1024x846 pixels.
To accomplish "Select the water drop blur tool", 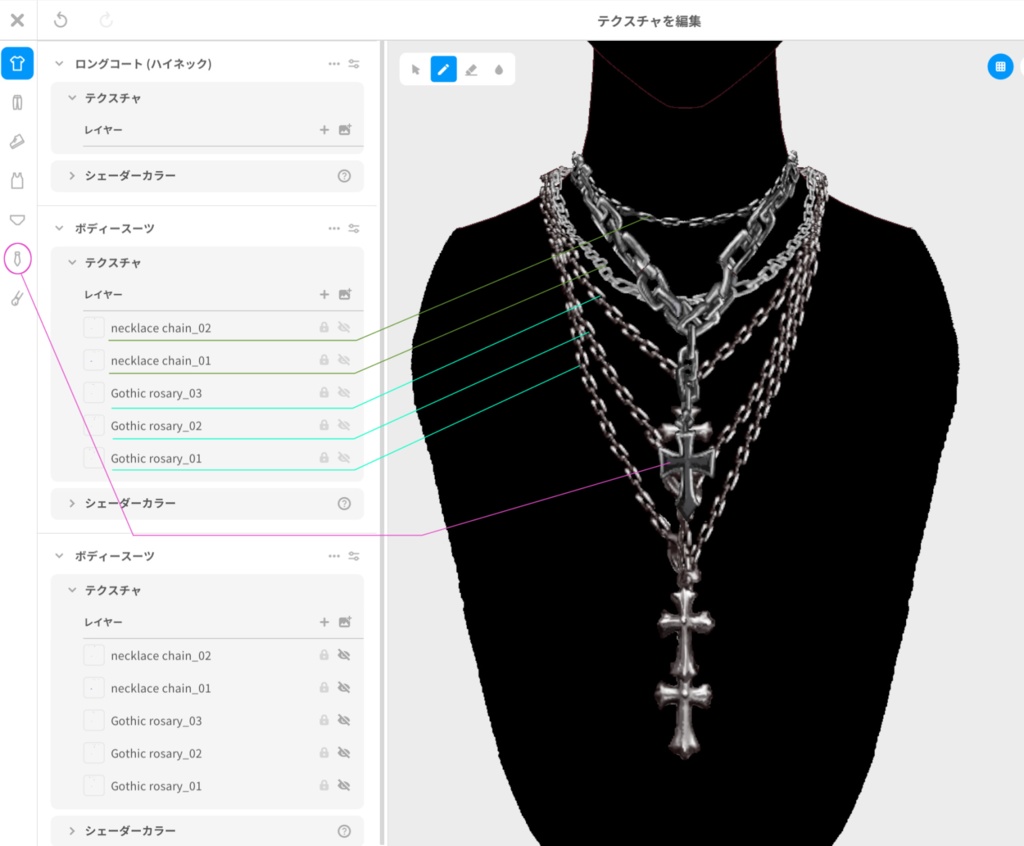I will (499, 70).
